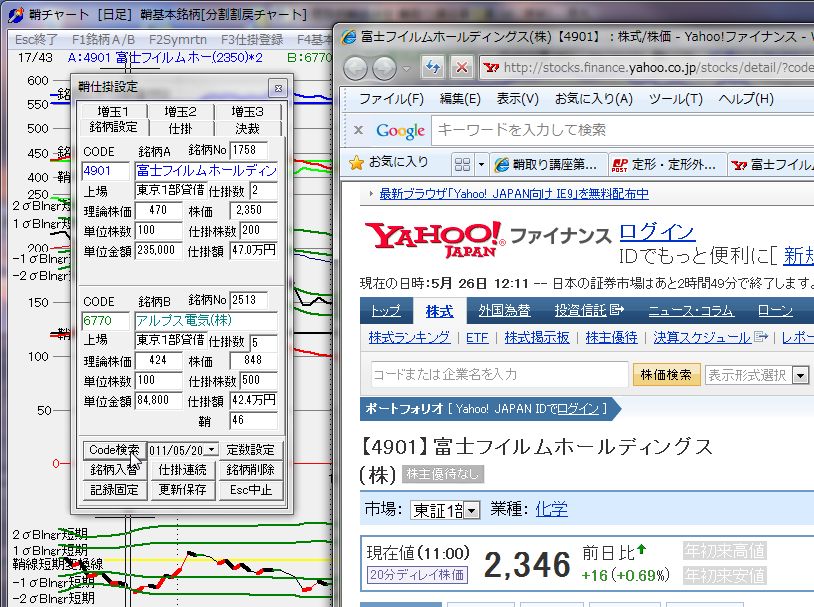Click the browser address bar
Screen dimensions: 814x607
click(647, 68)
